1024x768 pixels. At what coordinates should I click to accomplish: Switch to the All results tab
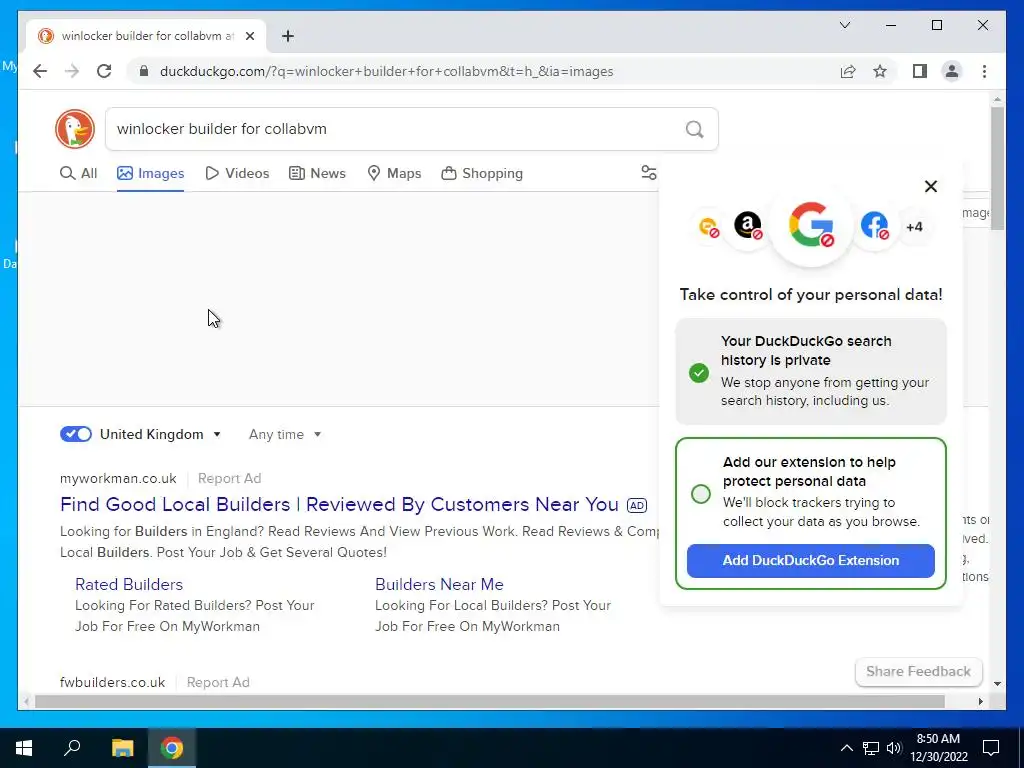[x=78, y=173]
